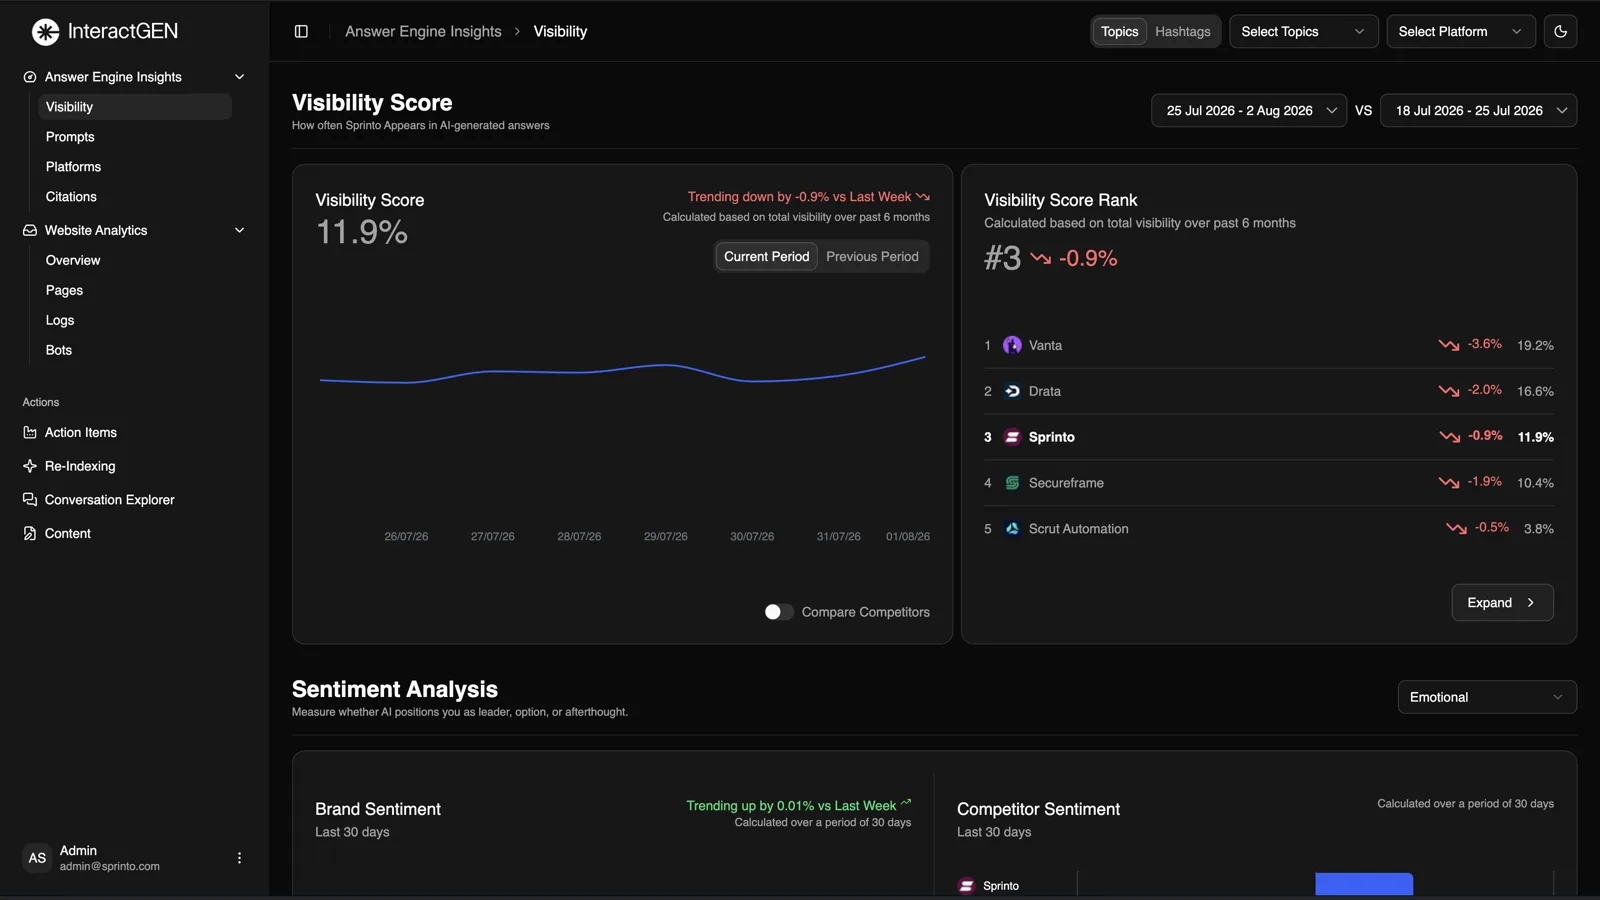Collapse the Answer Engine Insights section
Viewport: 1600px width, 900px height.
coord(240,77)
